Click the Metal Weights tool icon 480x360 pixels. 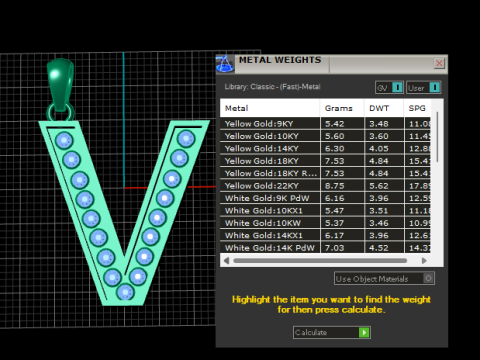[x=225, y=64]
